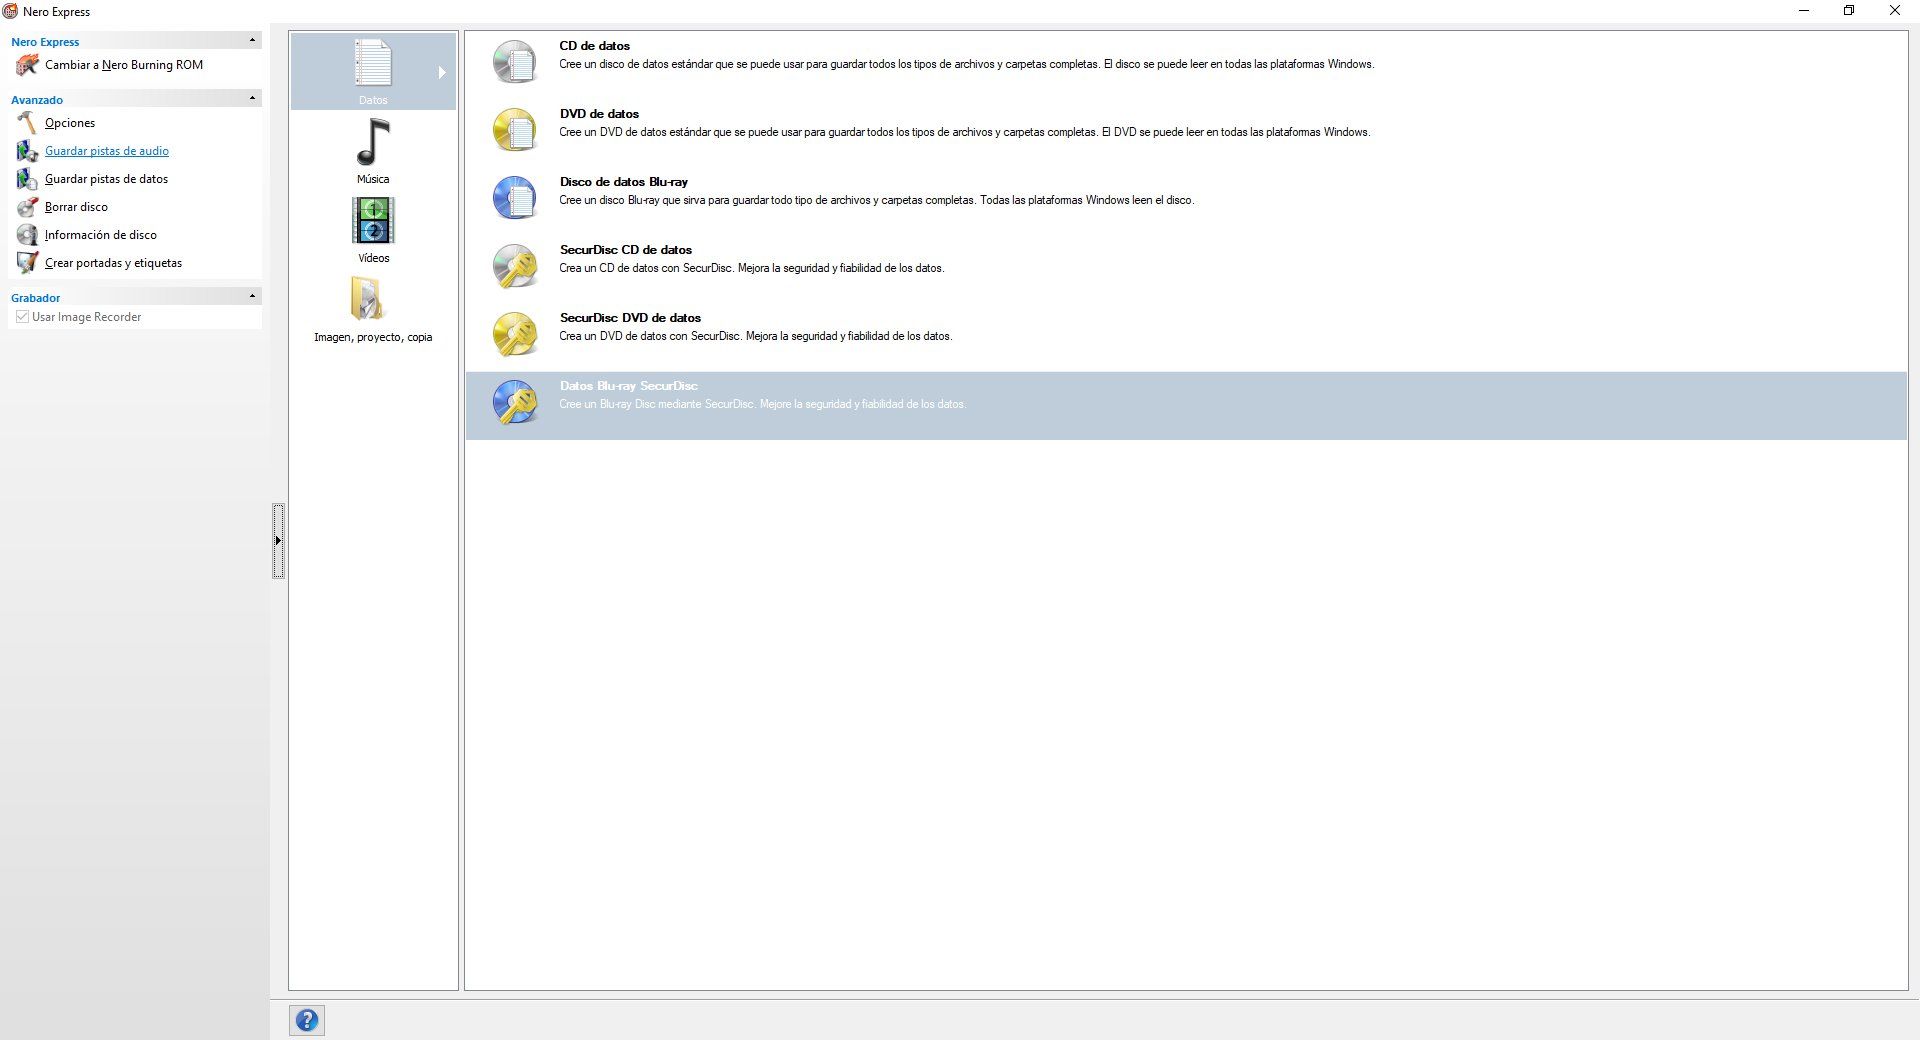Click Borrar disco link
1920x1040 pixels.
76,207
